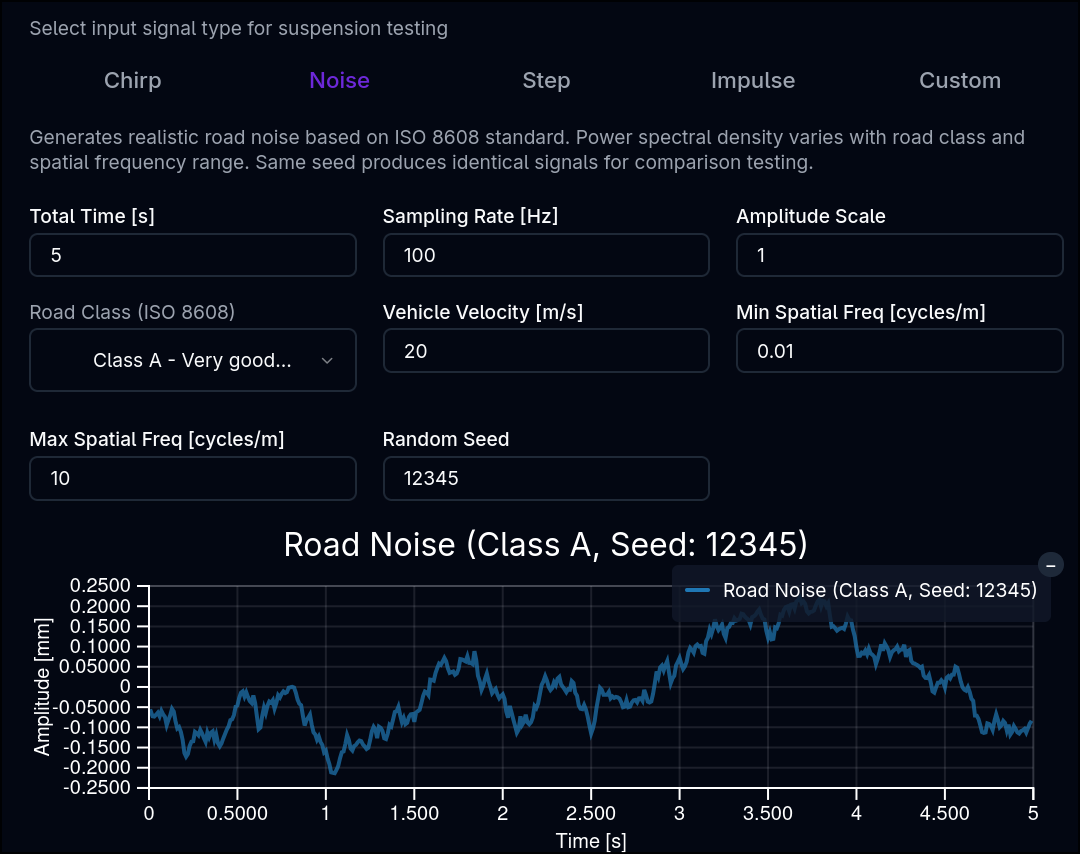Click the Min Spatial Freq input
The height and width of the screenshot is (854, 1080).
point(900,351)
